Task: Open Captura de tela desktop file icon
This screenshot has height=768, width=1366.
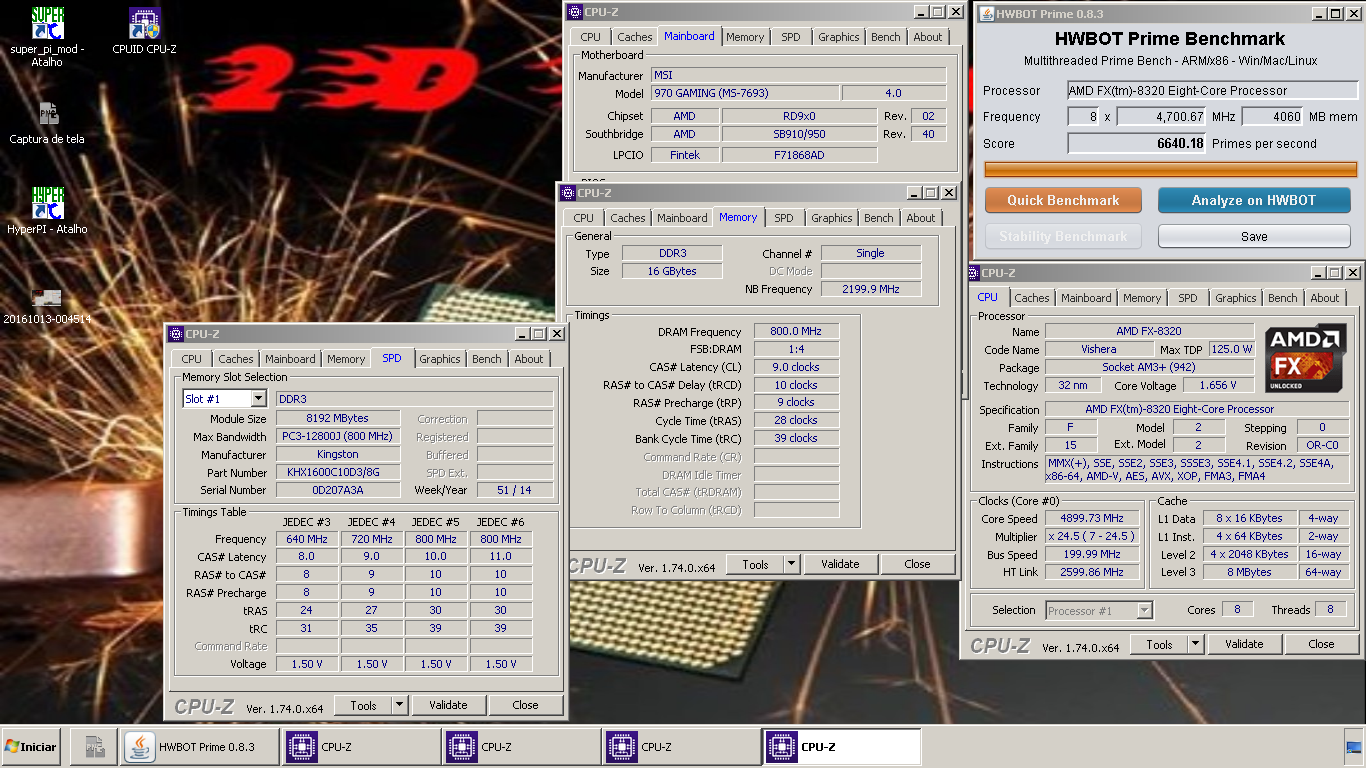Action: point(47,113)
